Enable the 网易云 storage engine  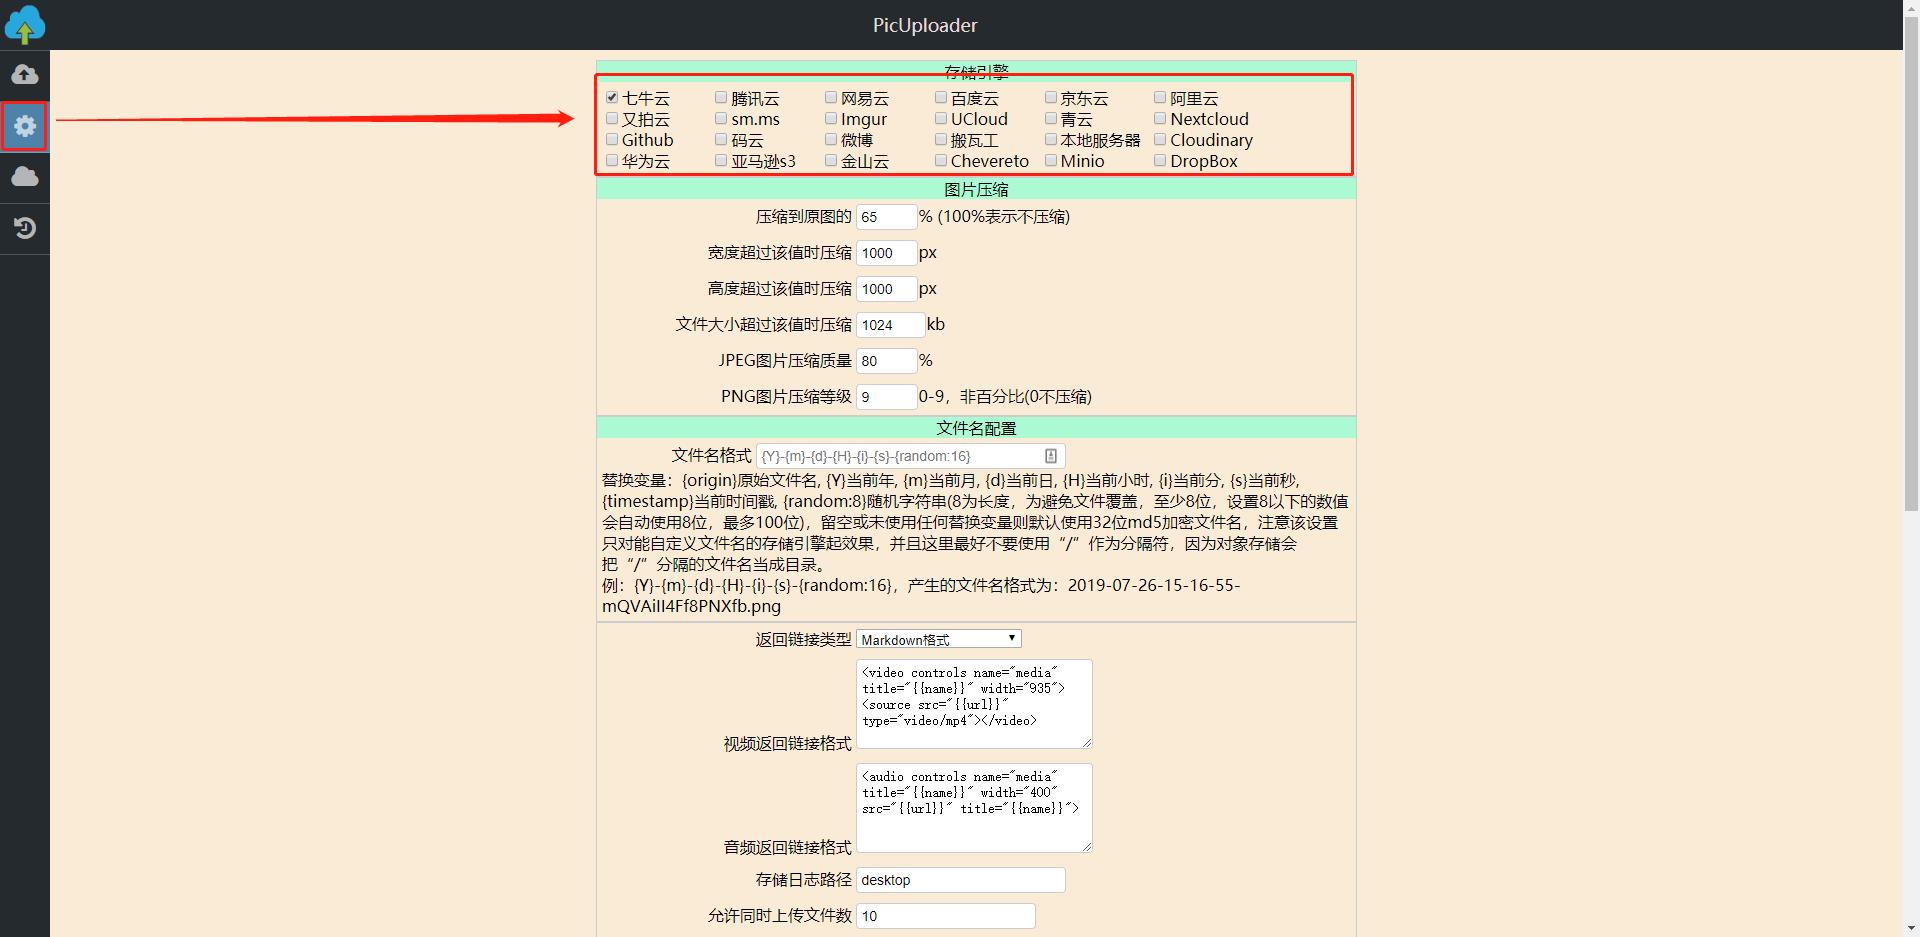pos(831,98)
